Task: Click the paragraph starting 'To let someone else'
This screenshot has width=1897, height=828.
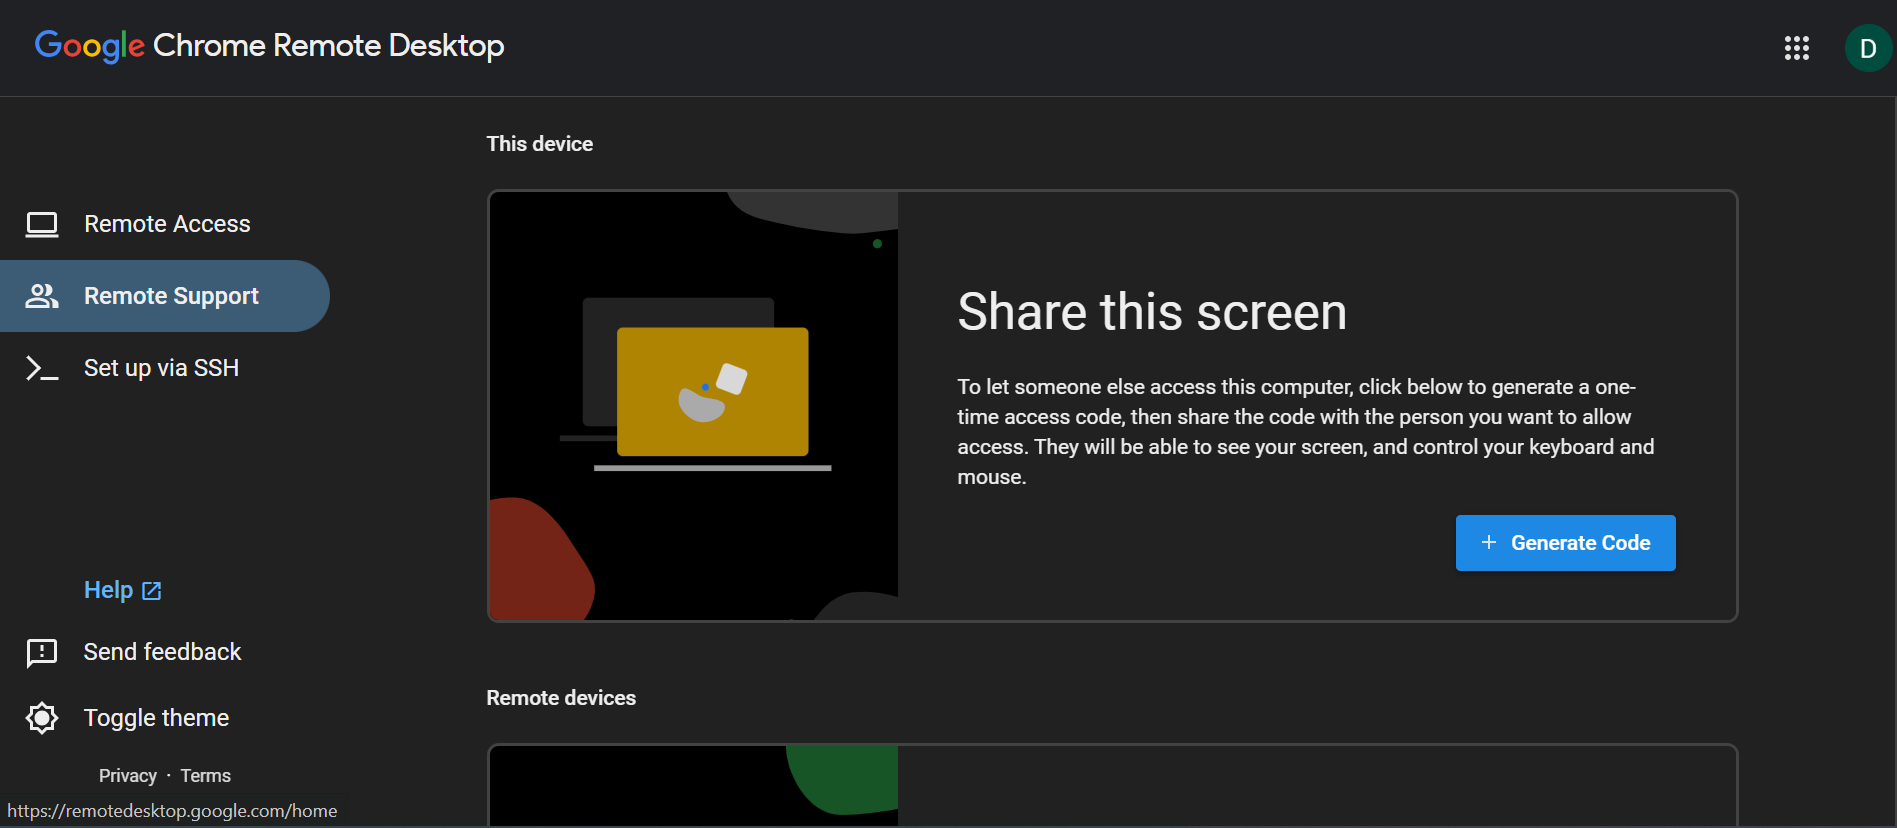Action: coord(1305,432)
